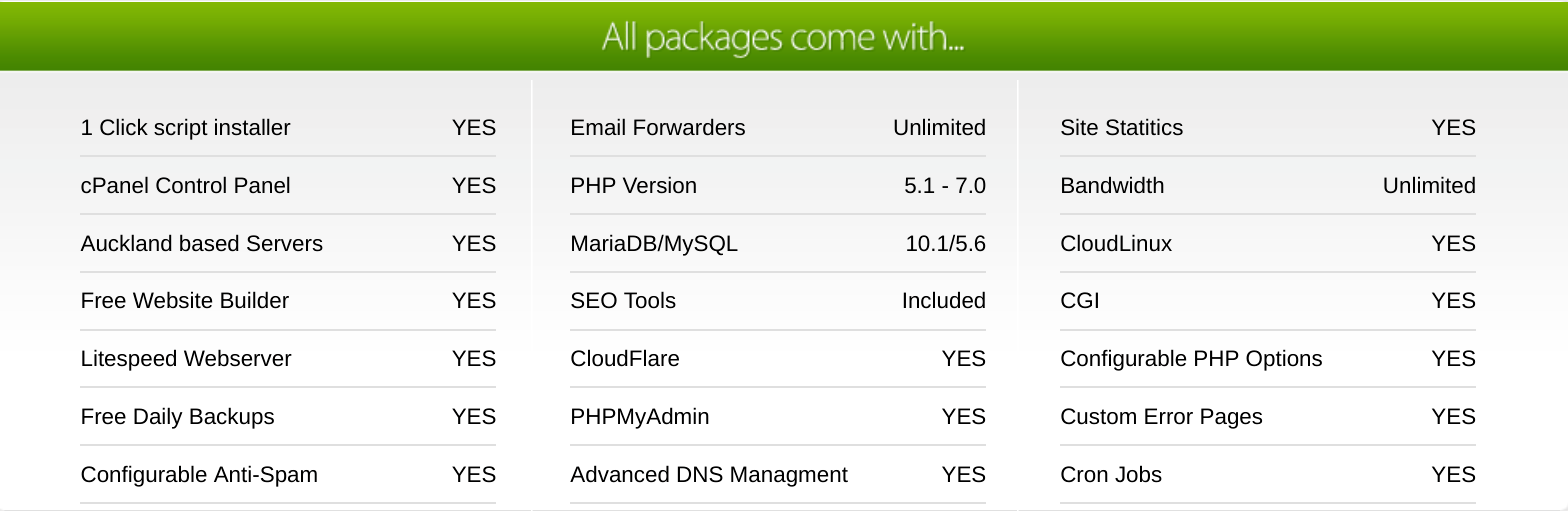The width and height of the screenshot is (1568, 511).
Task: Click the 'Litespeed Webserver' label
Action: point(186,359)
